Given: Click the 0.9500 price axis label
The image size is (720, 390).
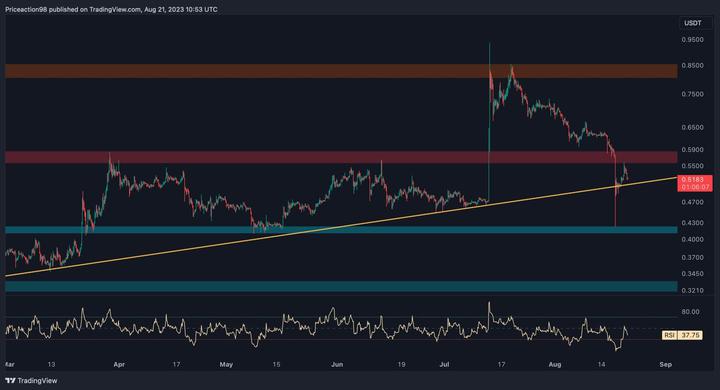Looking at the screenshot, I should (692, 40).
